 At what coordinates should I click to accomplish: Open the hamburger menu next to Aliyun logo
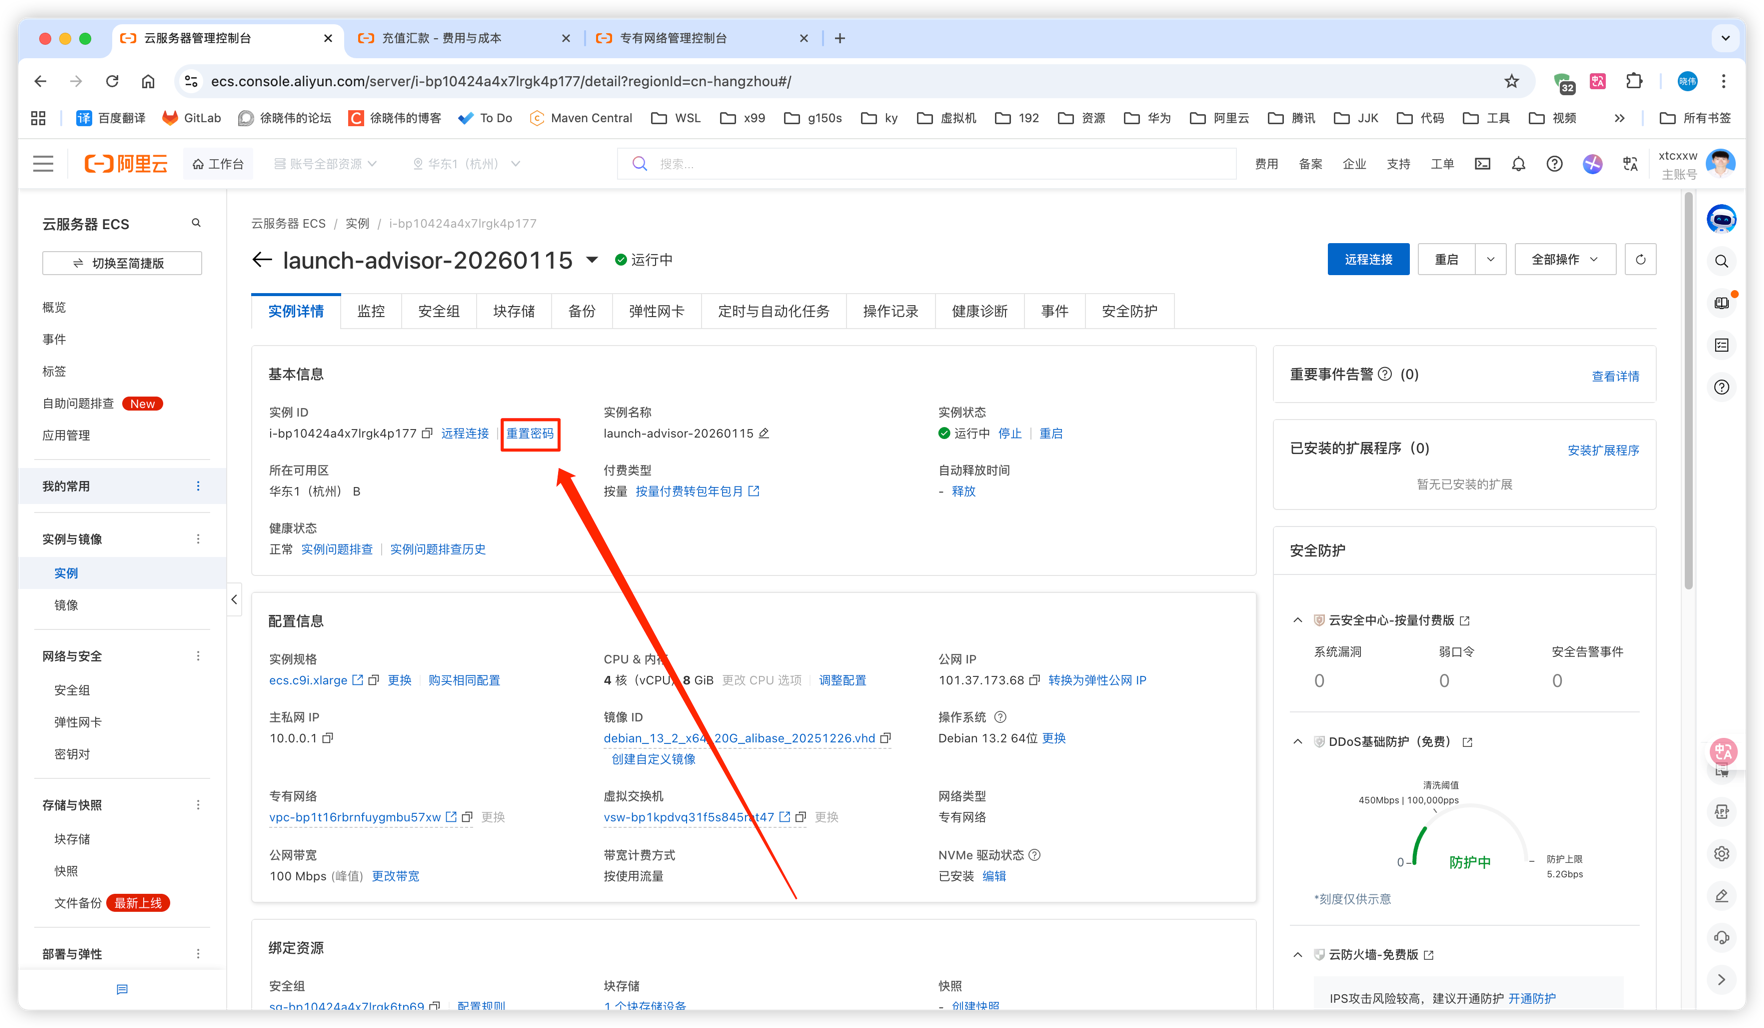(x=43, y=164)
